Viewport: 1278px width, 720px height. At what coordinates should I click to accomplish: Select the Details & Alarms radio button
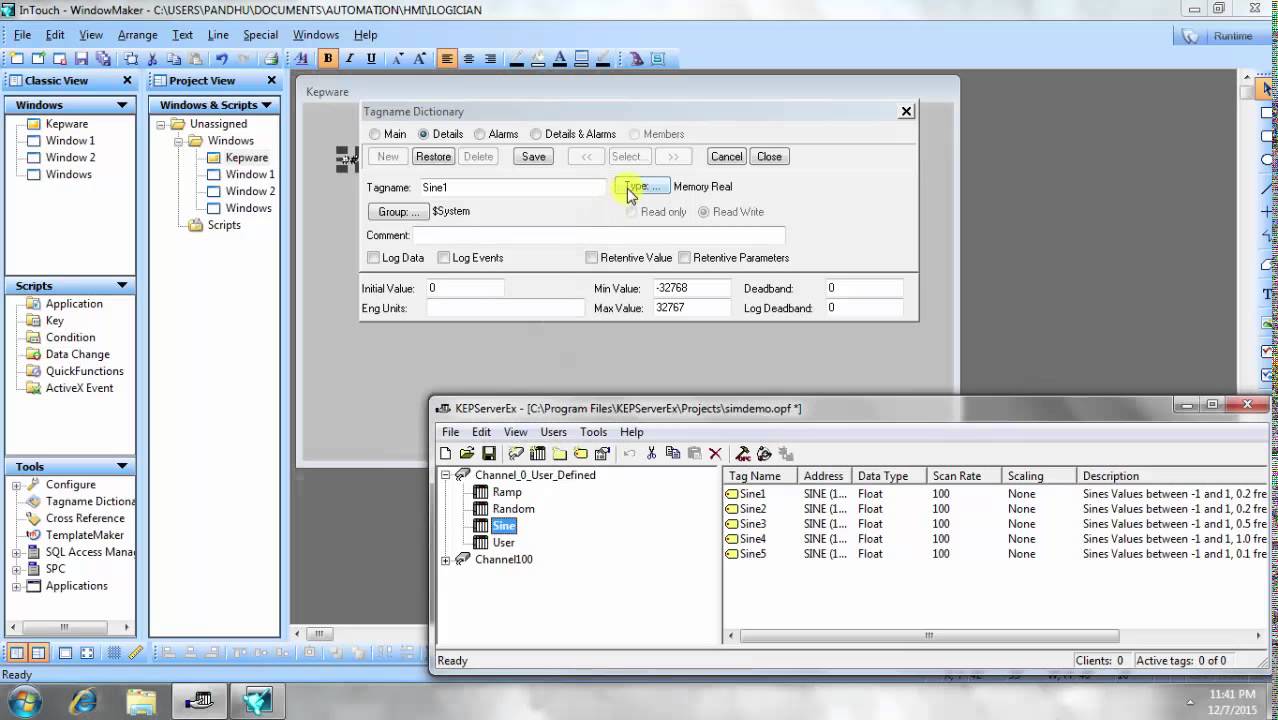[x=536, y=134]
